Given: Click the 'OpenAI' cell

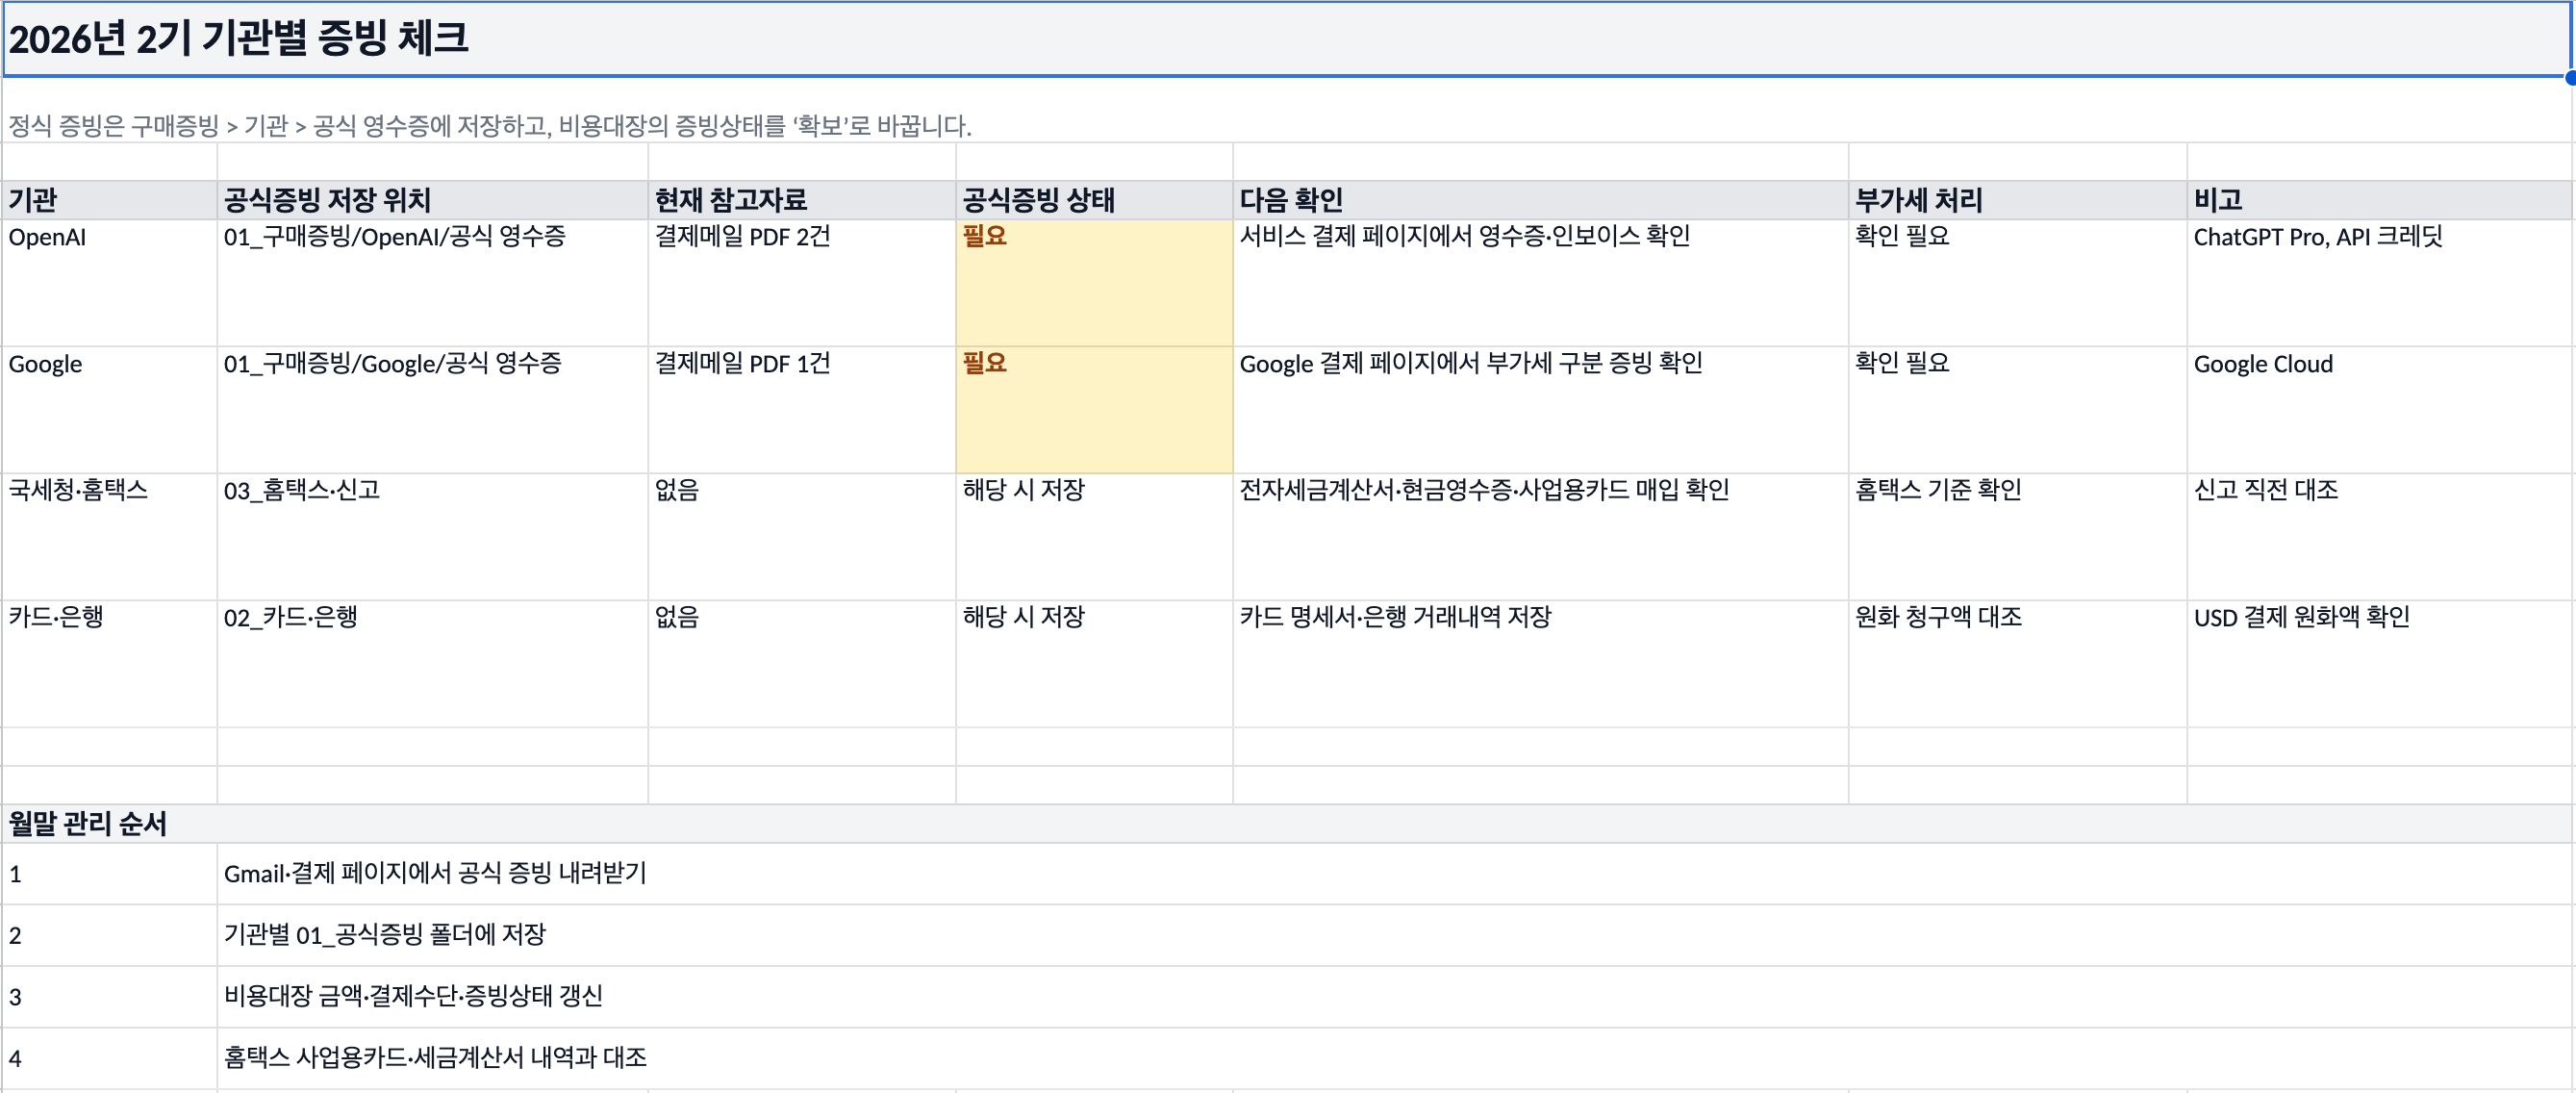Looking at the screenshot, I should (x=109, y=283).
